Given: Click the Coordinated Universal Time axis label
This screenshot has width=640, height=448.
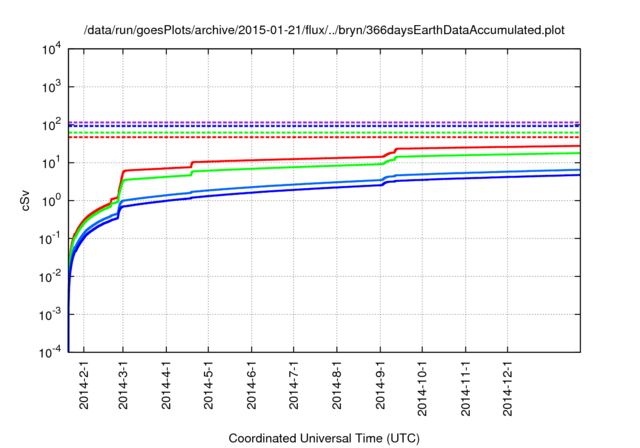Looking at the screenshot, I should [323, 438].
